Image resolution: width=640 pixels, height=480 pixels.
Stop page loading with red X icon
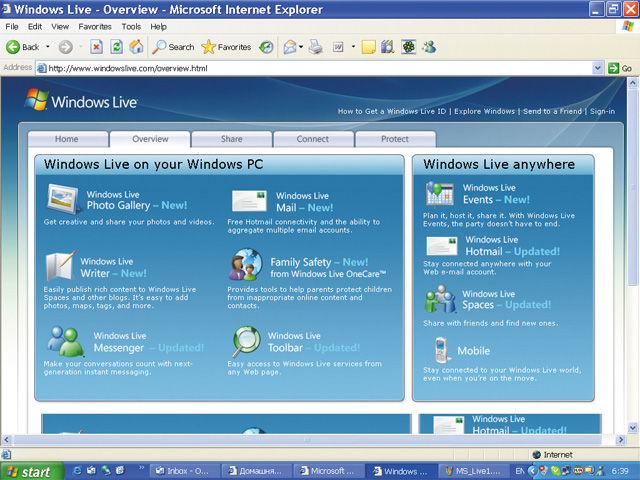point(96,47)
